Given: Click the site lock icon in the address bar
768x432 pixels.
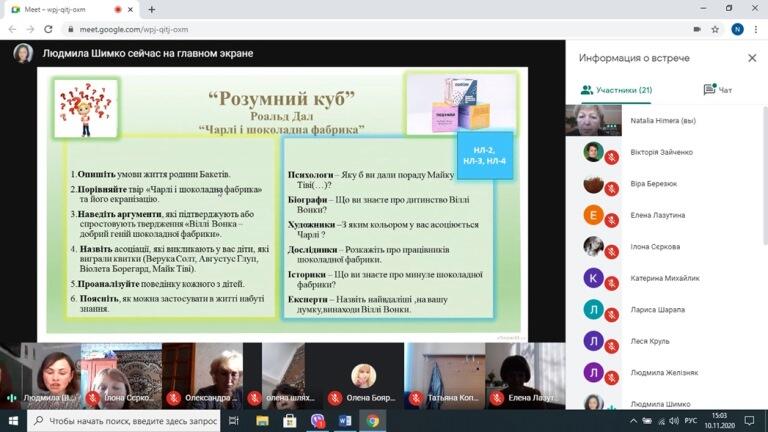Looking at the screenshot, I should click(x=71, y=29).
